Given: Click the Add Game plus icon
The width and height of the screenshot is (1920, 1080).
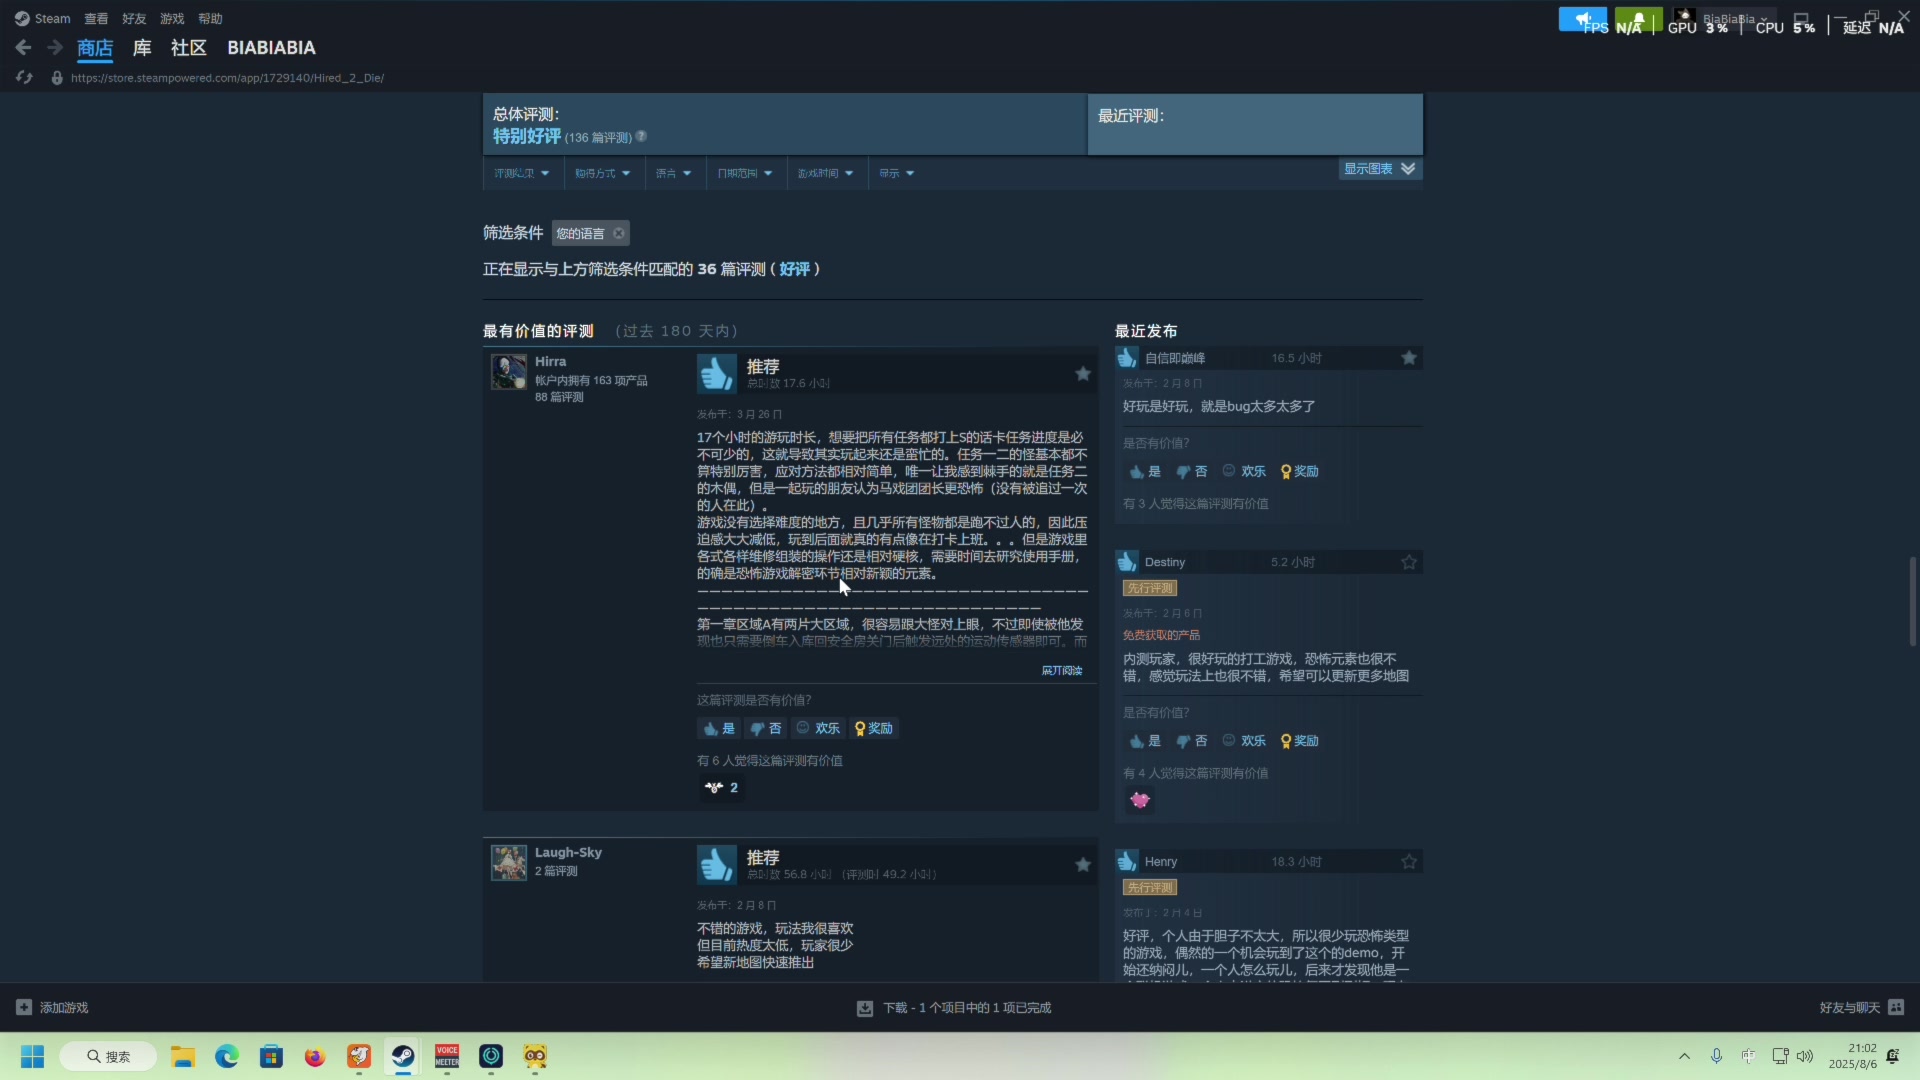Looking at the screenshot, I should point(24,1007).
